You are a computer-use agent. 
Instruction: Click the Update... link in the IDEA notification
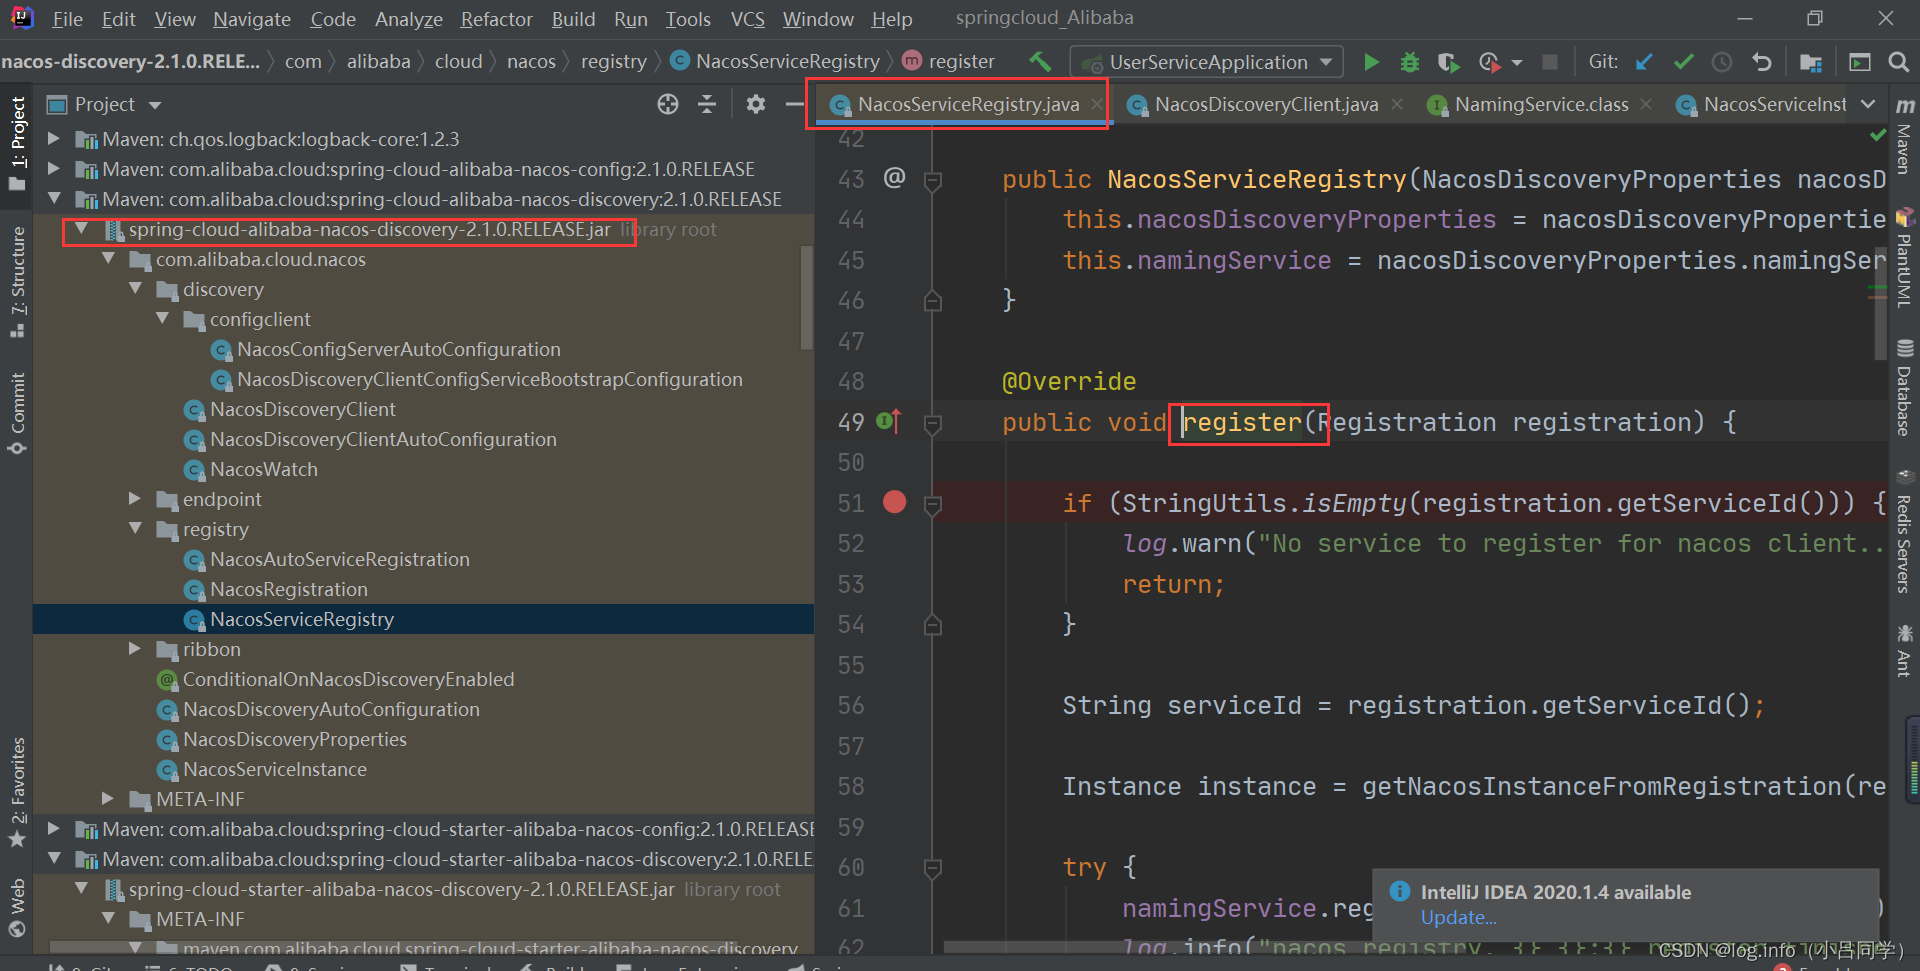(1458, 917)
